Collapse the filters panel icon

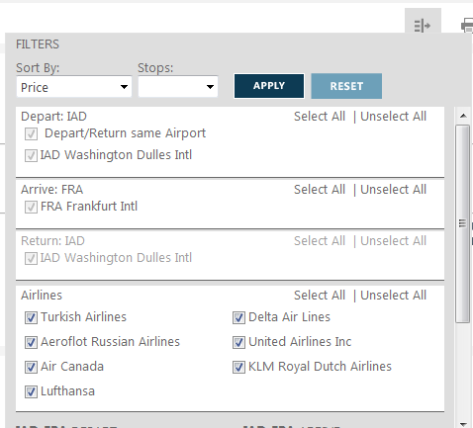tap(422, 25)
